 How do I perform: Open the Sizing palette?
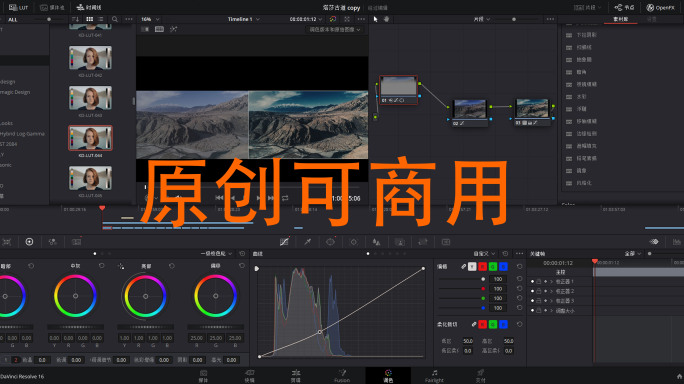[x=423, y=242]
